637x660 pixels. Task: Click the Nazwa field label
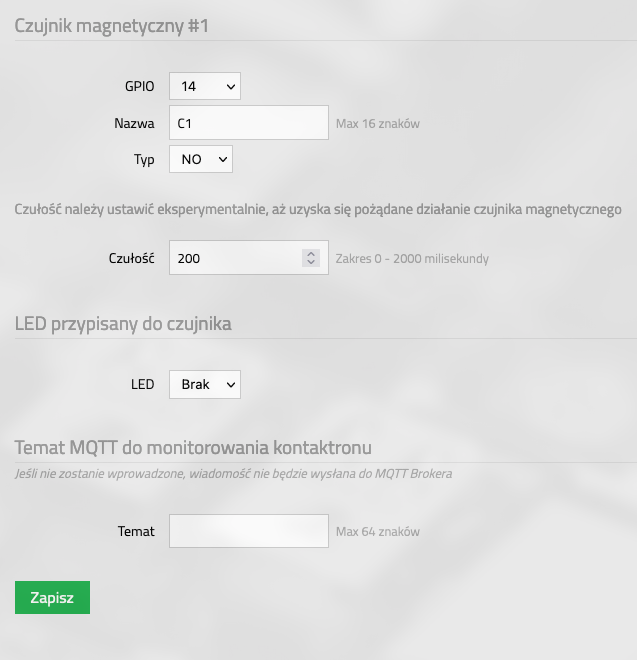(134, 123)
